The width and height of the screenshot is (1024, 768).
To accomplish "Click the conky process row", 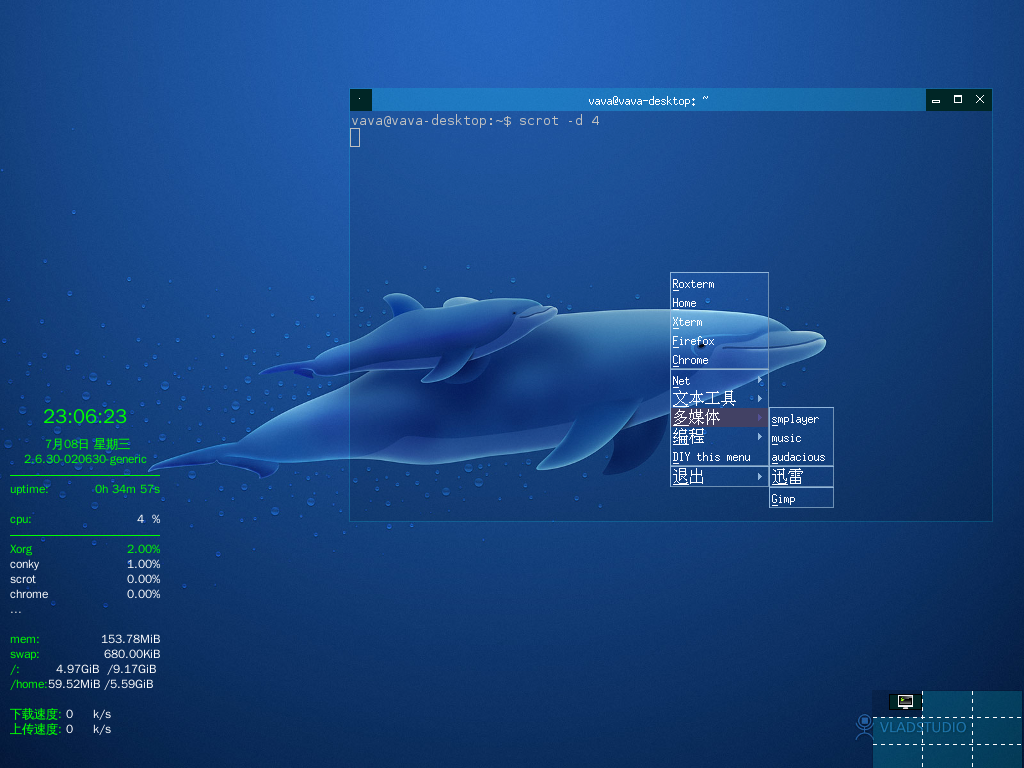I will pos(85,564).
